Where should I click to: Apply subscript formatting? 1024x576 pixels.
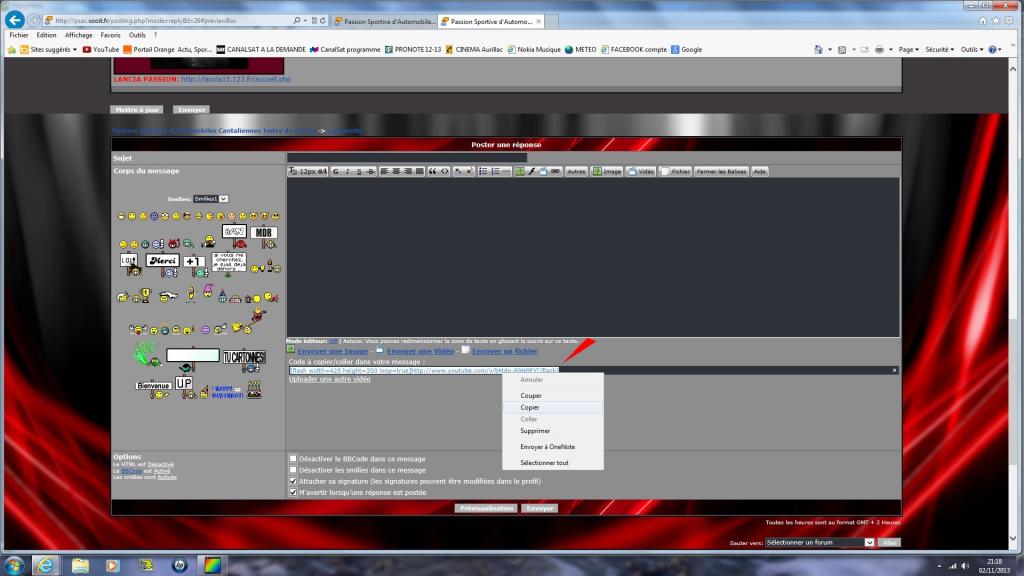pos(458,171)
